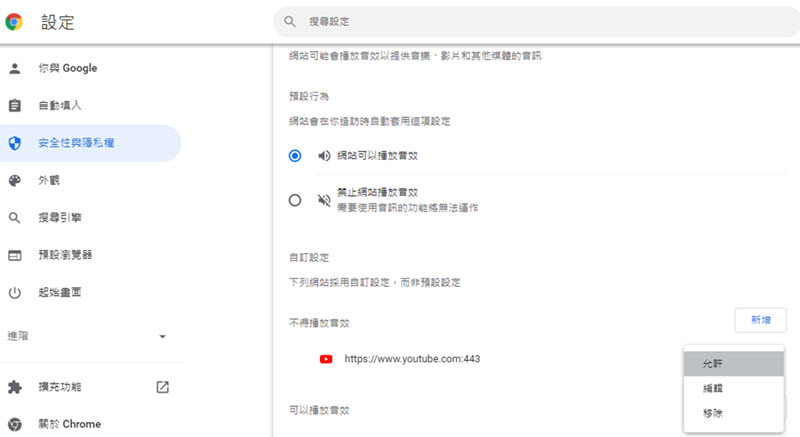
Task: Click the https://www.youtube.com:443 site entry
Action: (412, 359)
